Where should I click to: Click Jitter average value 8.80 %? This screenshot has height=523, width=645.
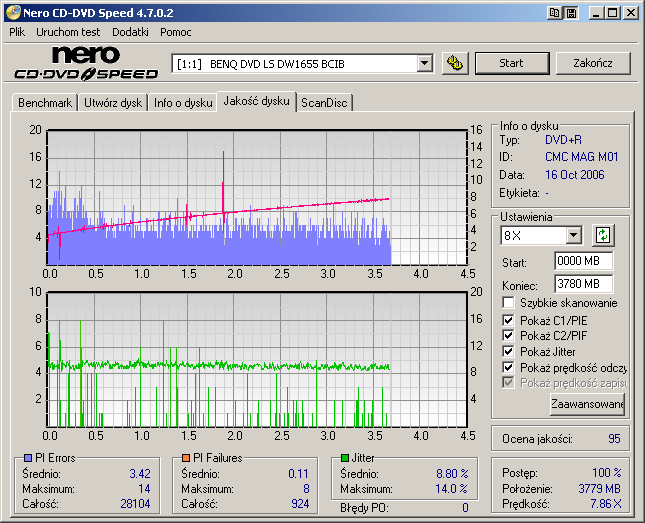[x=452, y=474]
